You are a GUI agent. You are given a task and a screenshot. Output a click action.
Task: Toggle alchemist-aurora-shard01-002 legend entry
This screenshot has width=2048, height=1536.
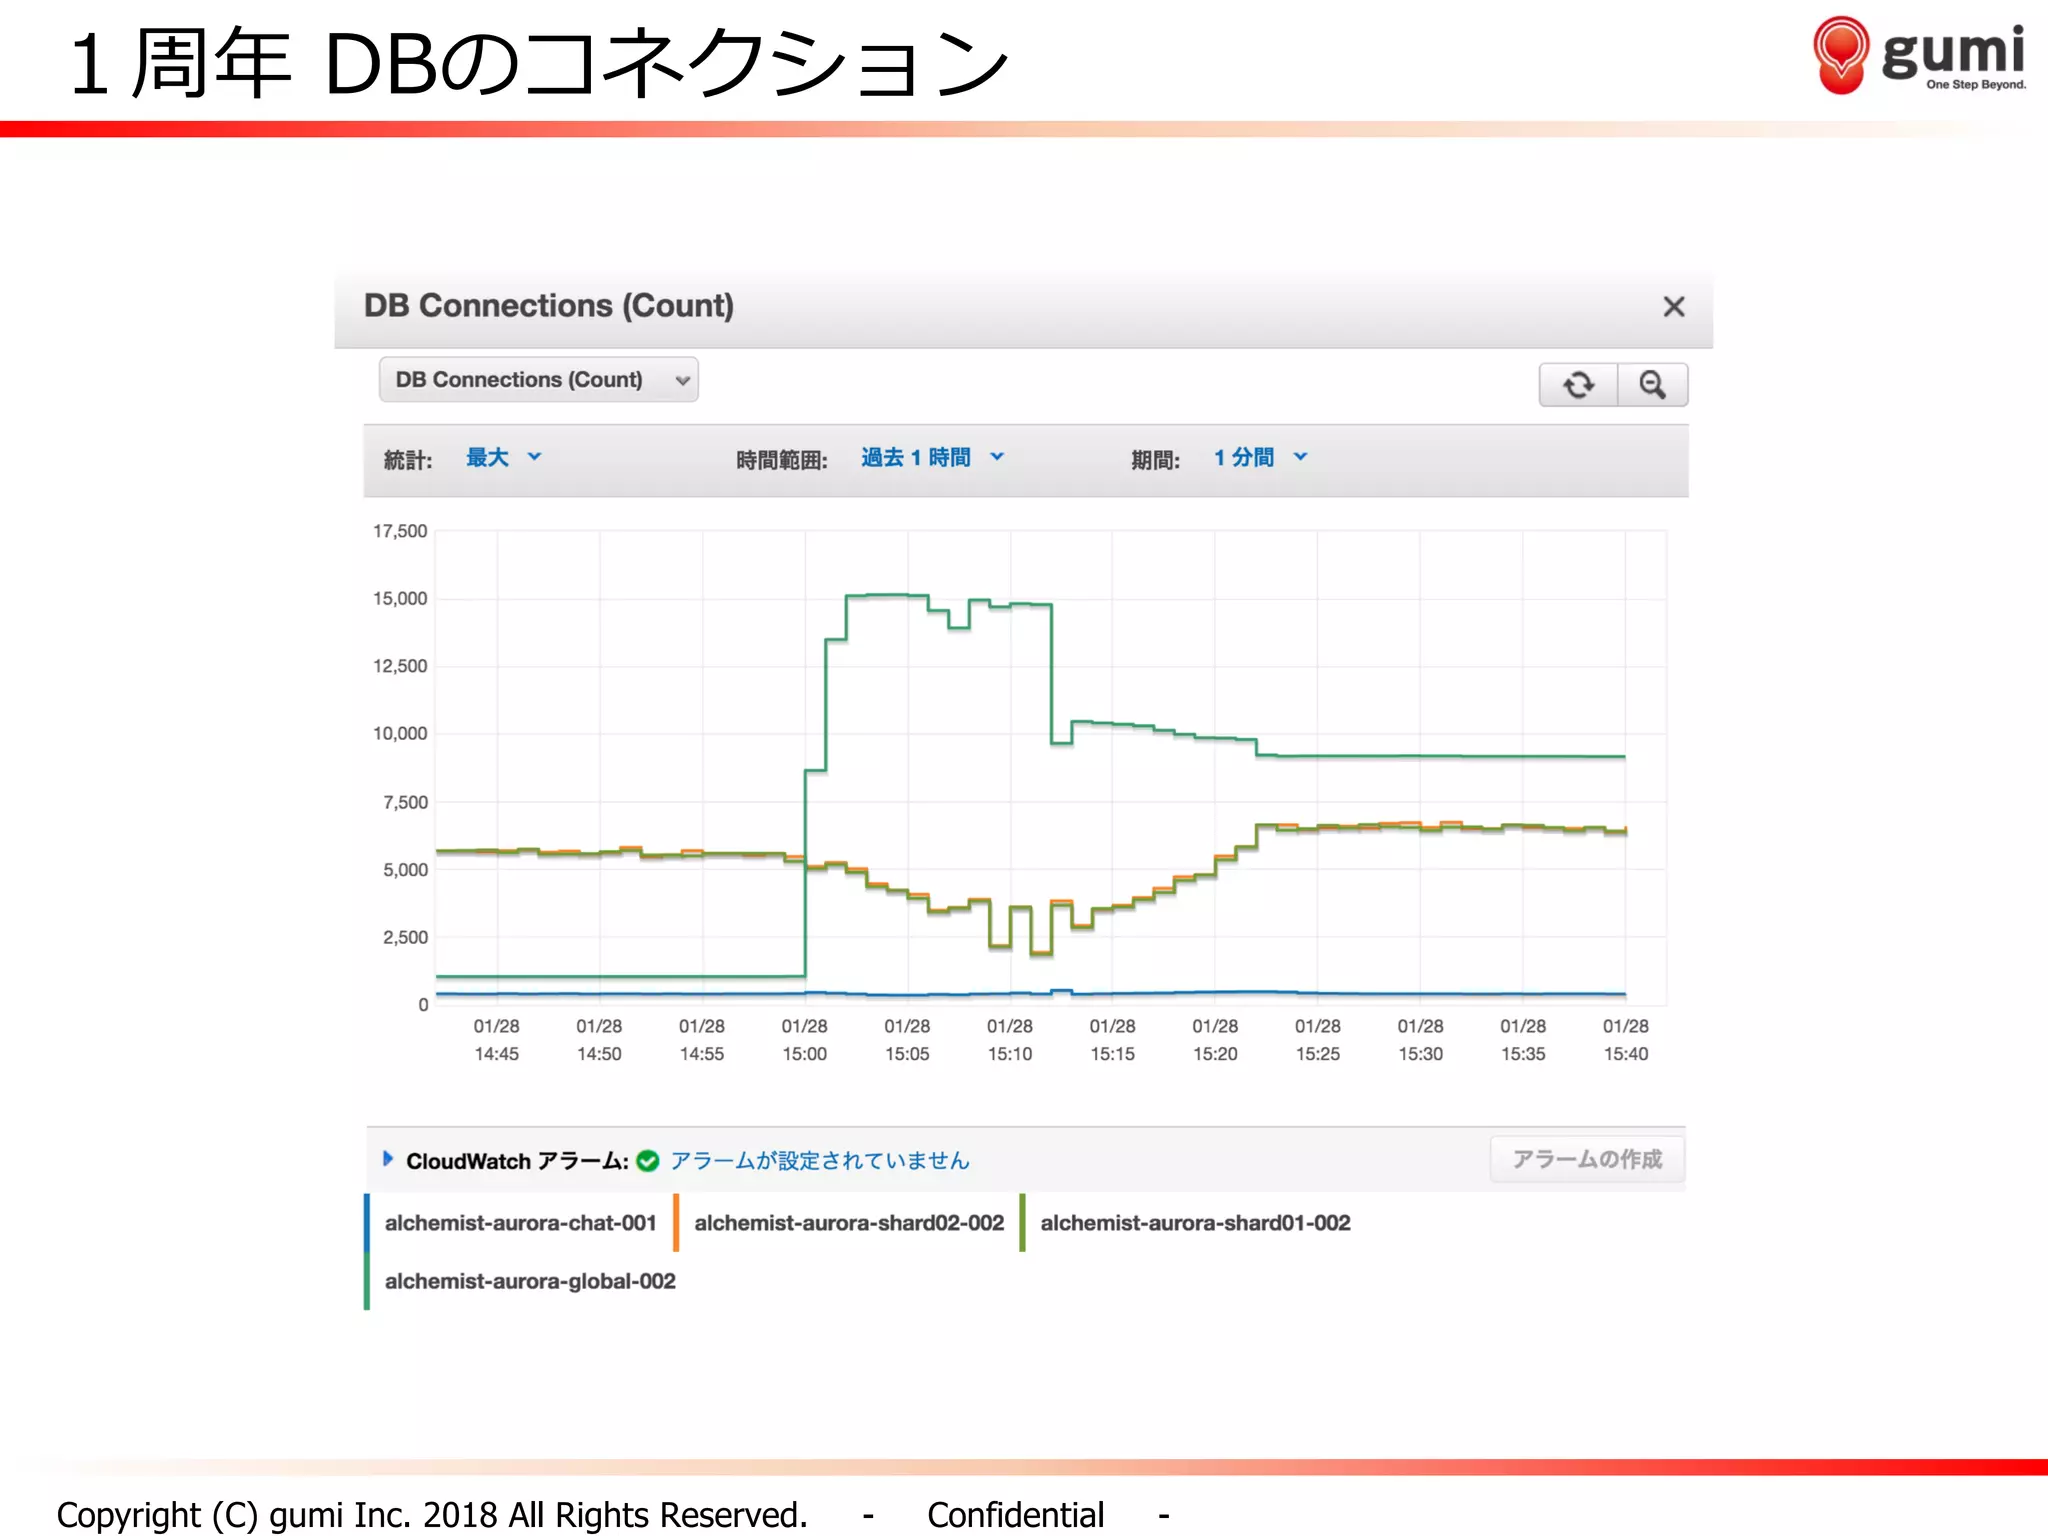tap(1195, 1223)
